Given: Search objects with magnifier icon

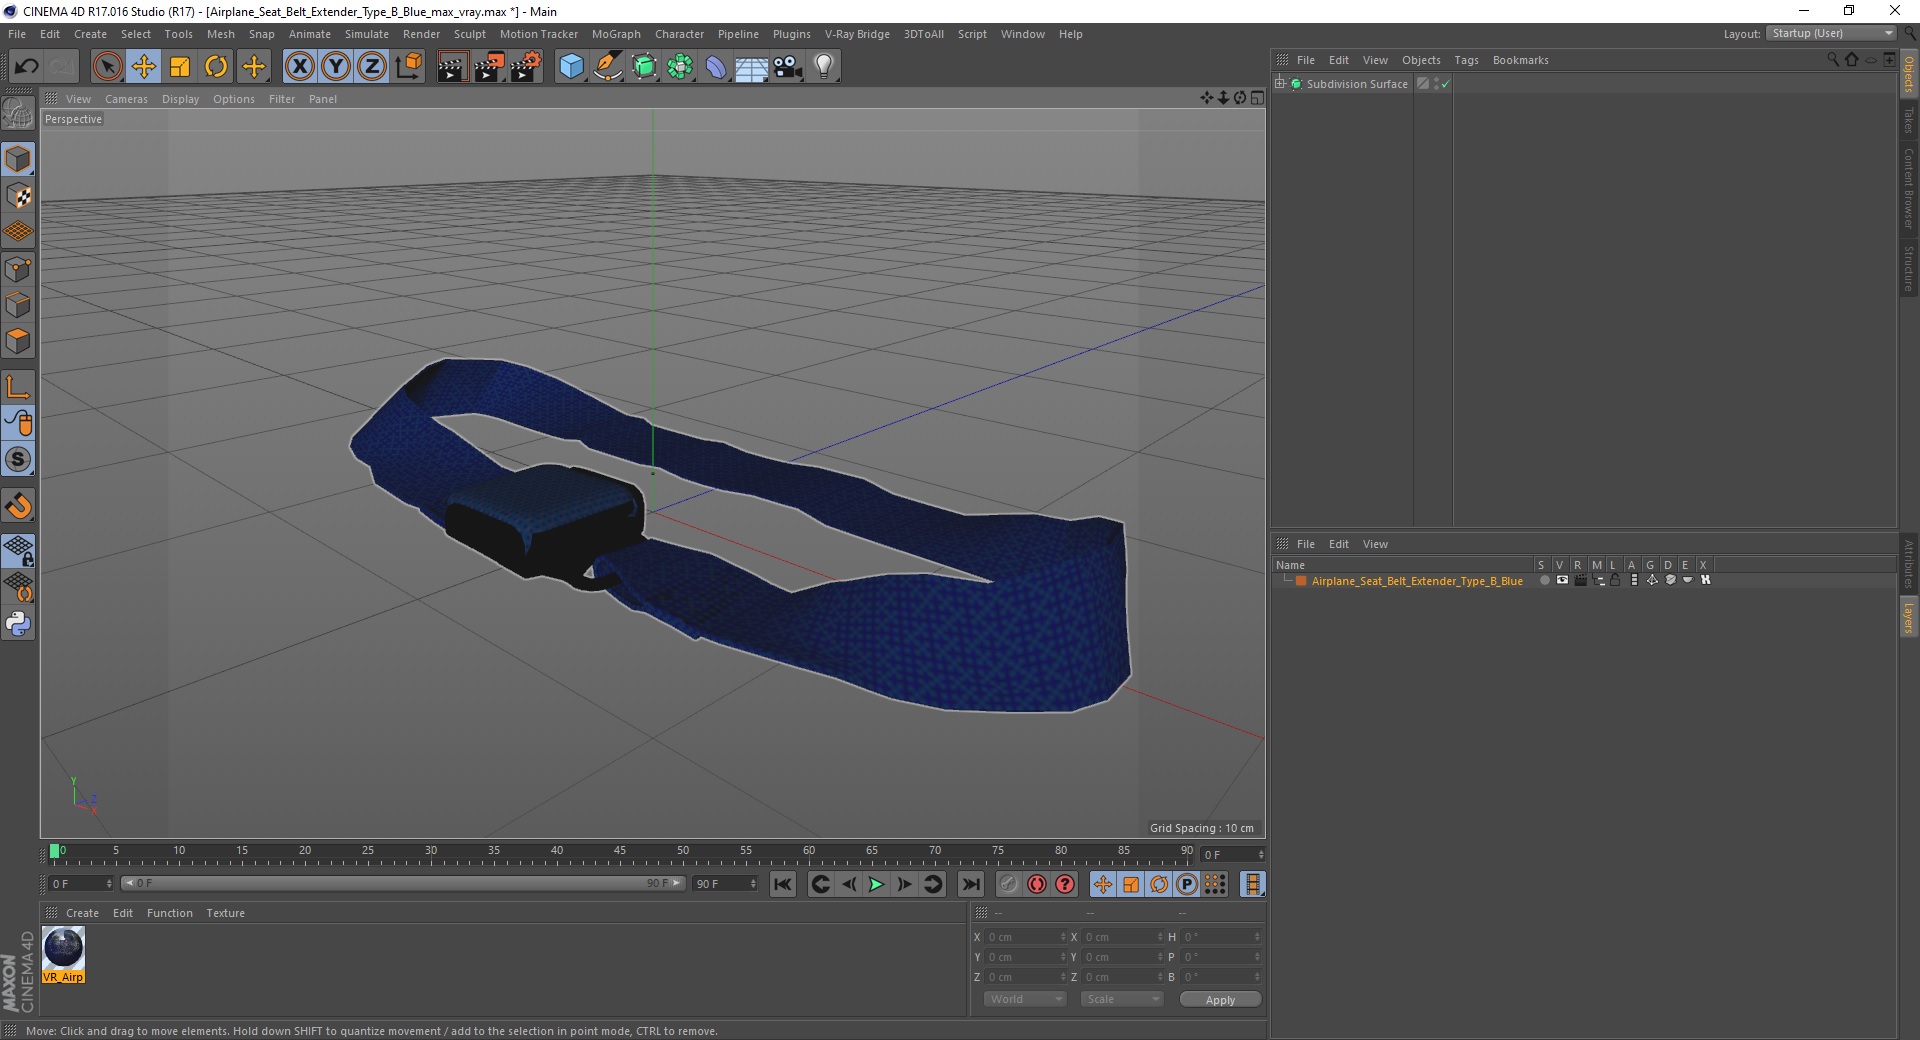Looking at the screenshot, I should click(x=1833, y=59).
